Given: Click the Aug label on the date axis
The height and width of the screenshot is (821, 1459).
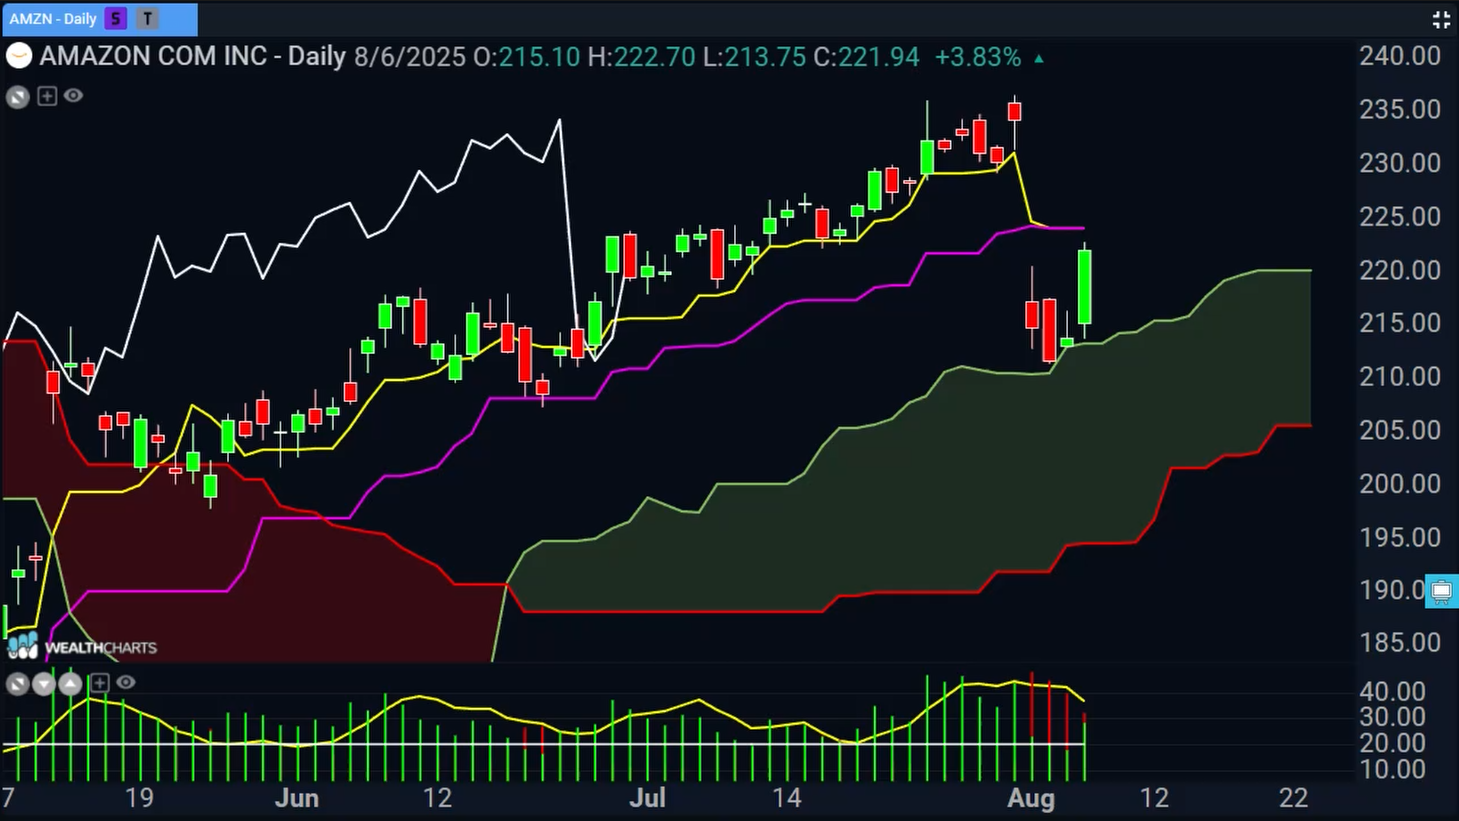Looking at the screenshot, I should (x=1031, y=799).
